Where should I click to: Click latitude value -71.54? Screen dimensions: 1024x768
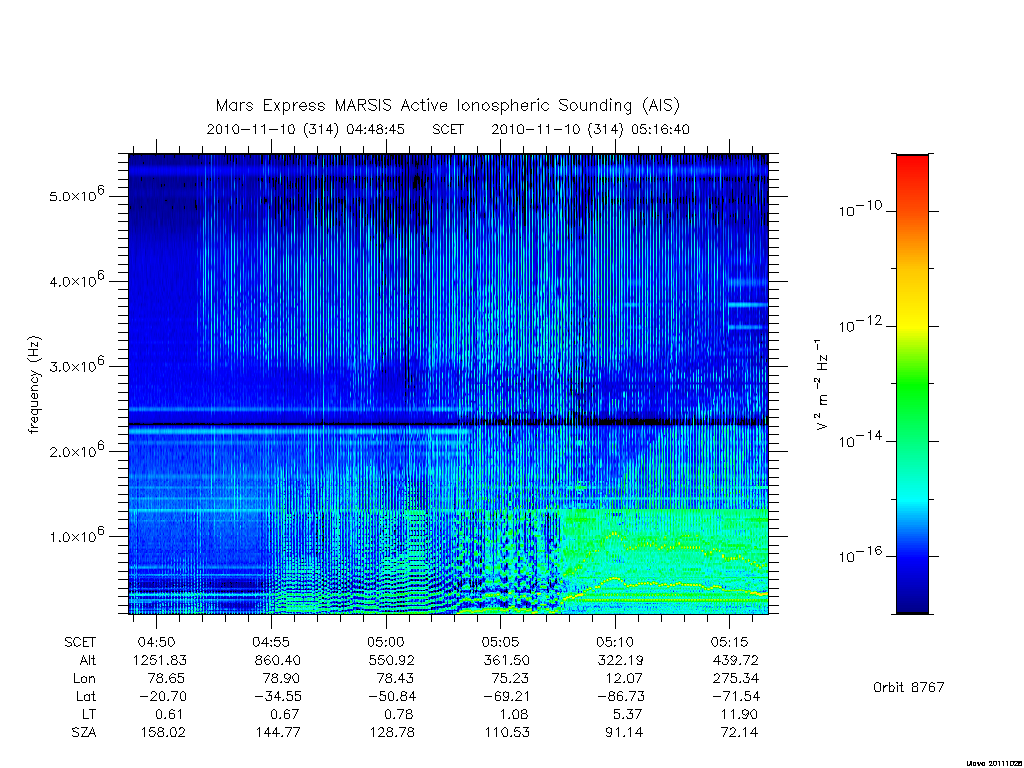[x=736, y=696]
